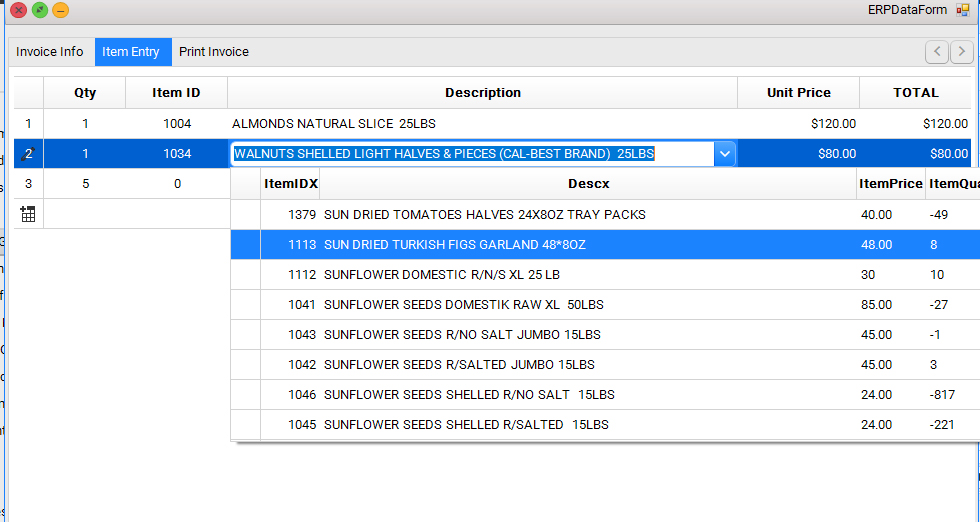This screenshot has height=522, width=980.
Task: Click the orange minimize window button
Action: coord(61,10)
